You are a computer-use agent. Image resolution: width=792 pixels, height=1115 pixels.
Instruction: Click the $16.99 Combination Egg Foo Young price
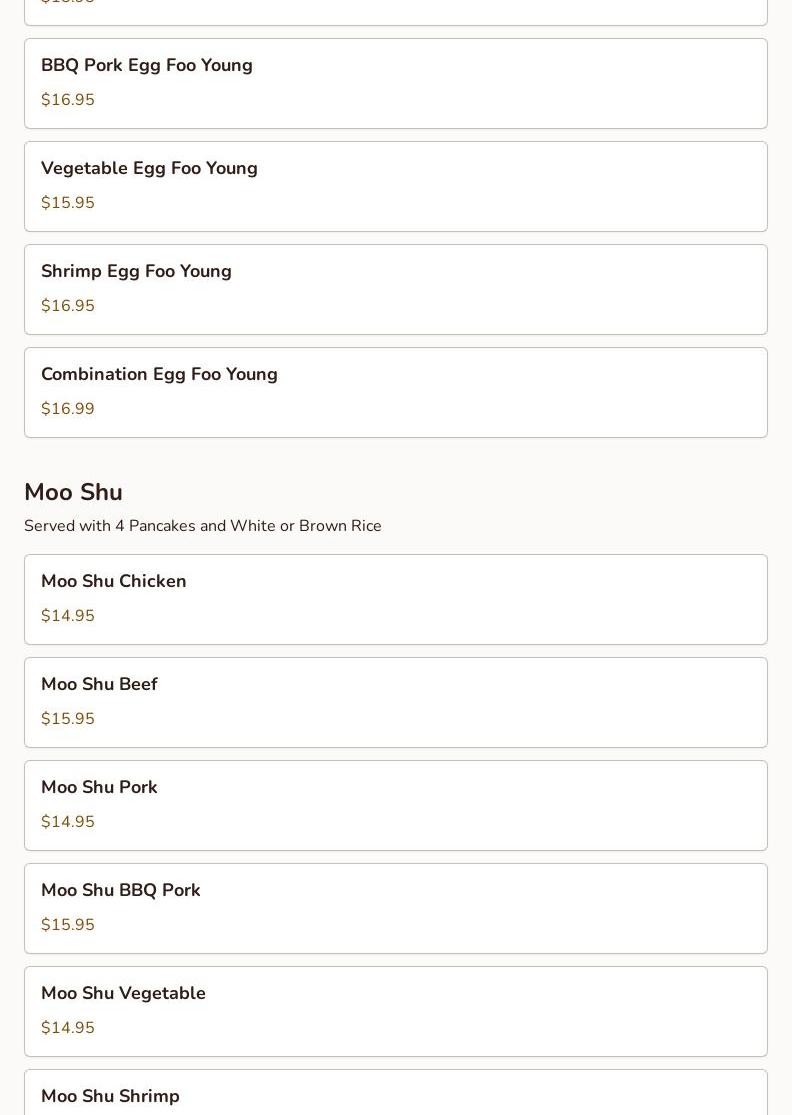[68, 409]
